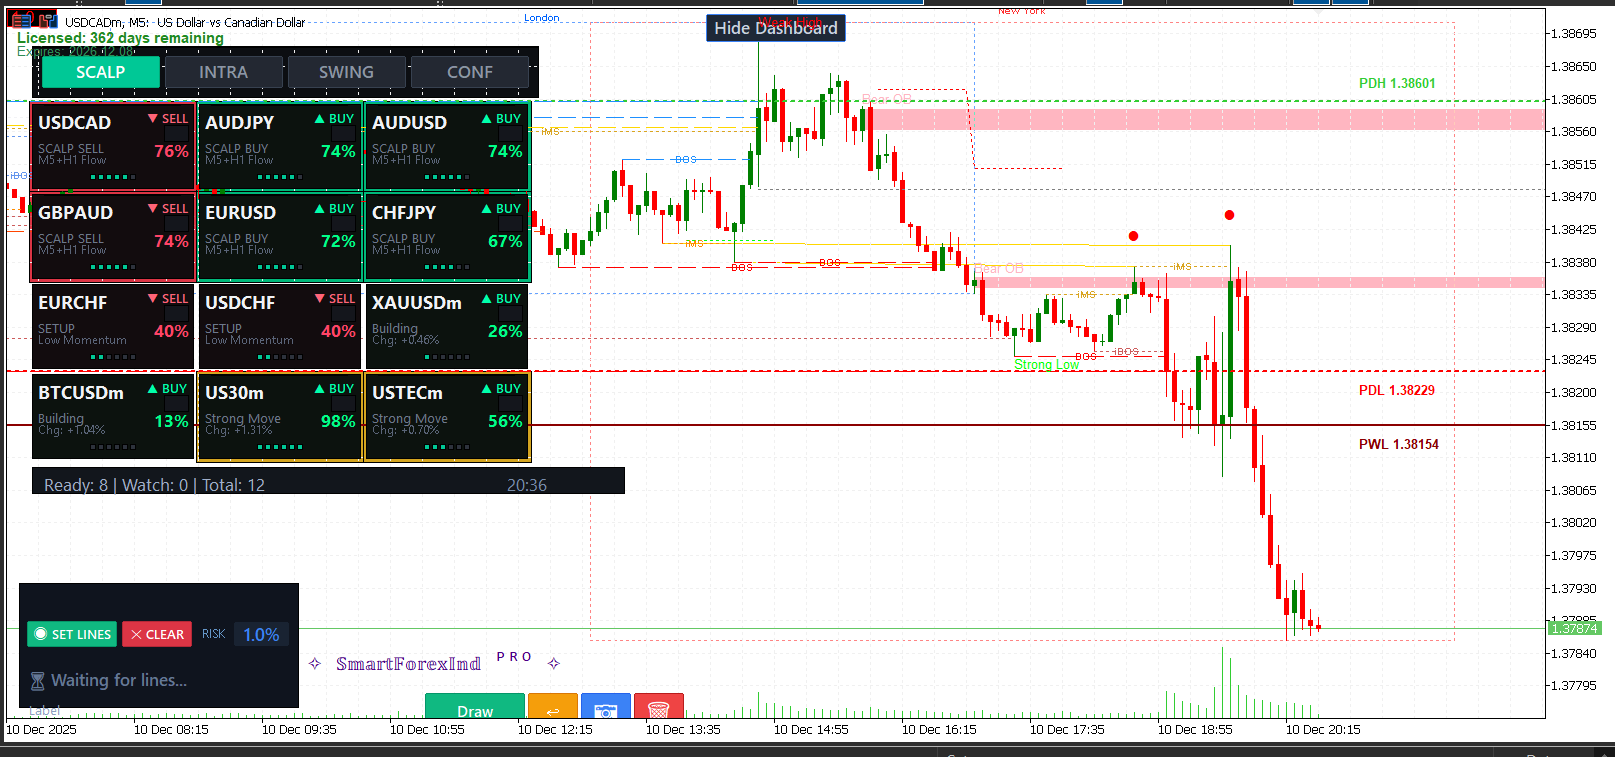The image size is (1615, 757).
Task: Click the Strong Low chart label
Action: point(1047,364)
